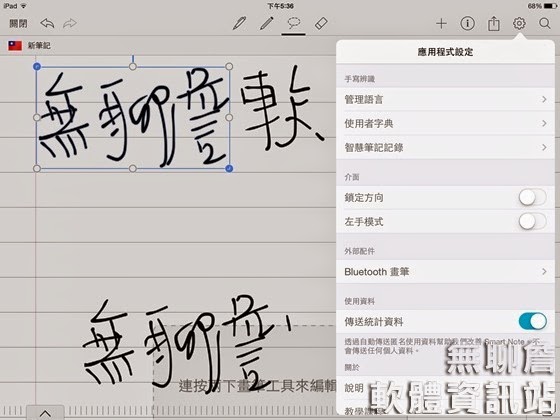
Task: Toggle the 鎖定方向 switch
Action: pos(532,198)
